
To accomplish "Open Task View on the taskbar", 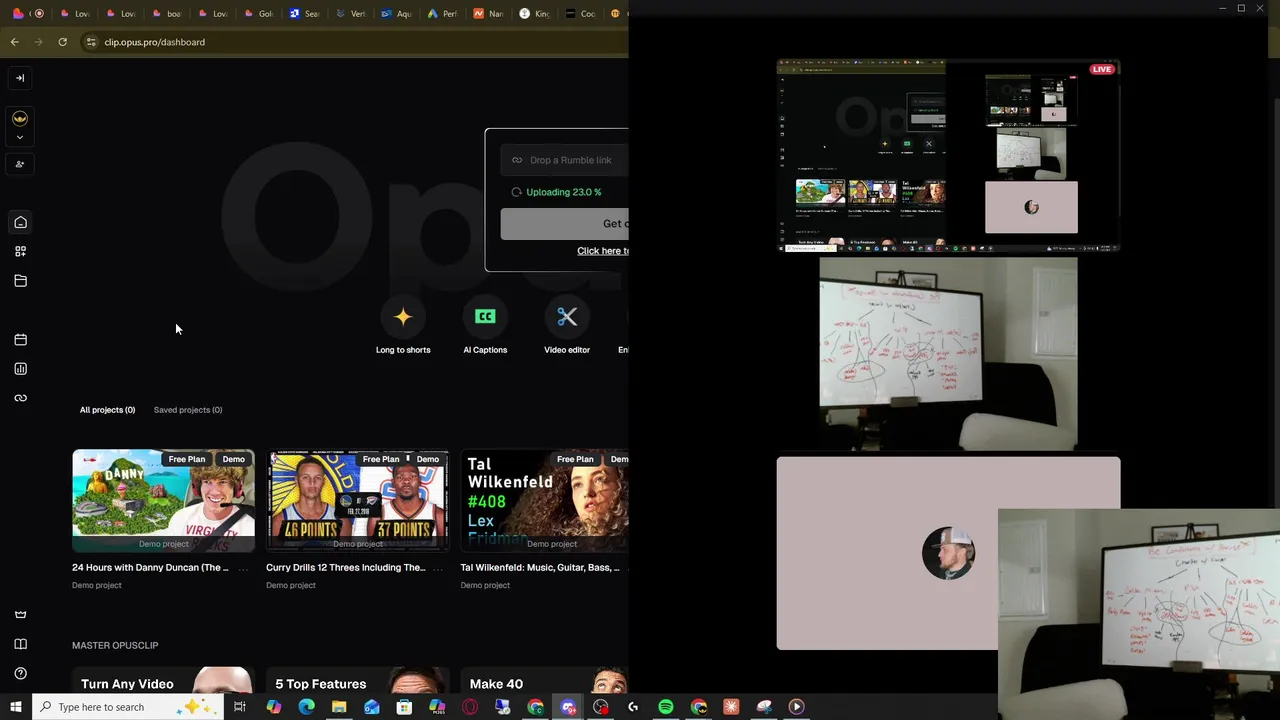I will coord(239,707).
